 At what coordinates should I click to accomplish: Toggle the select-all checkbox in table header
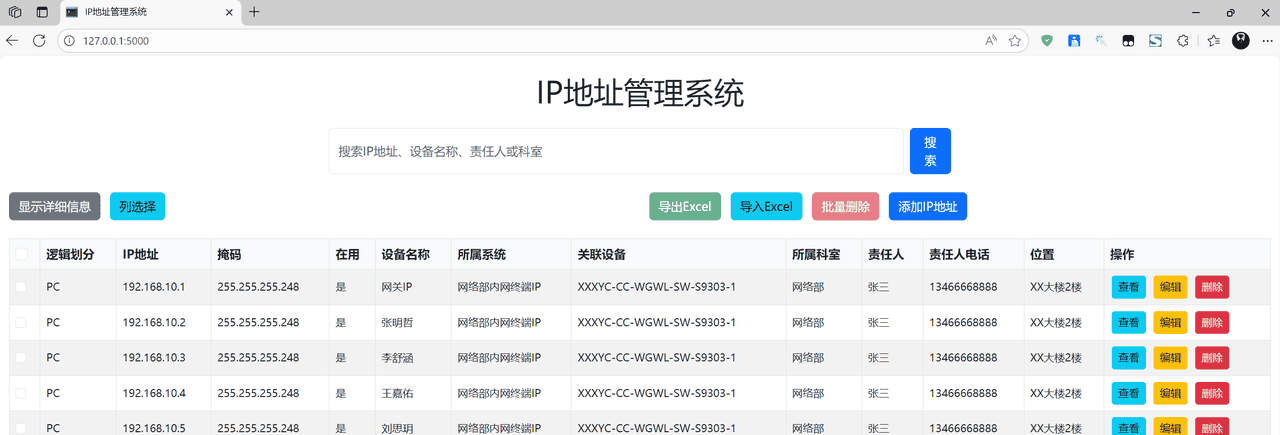(x=22, y=255)
